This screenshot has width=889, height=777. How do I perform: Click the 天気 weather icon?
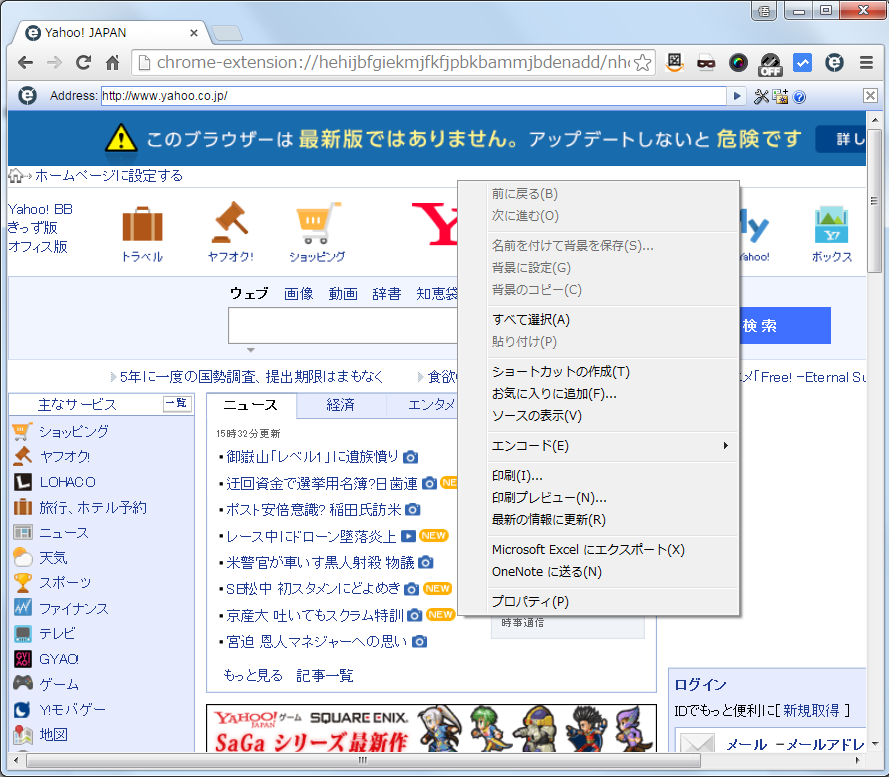[23, 558]
